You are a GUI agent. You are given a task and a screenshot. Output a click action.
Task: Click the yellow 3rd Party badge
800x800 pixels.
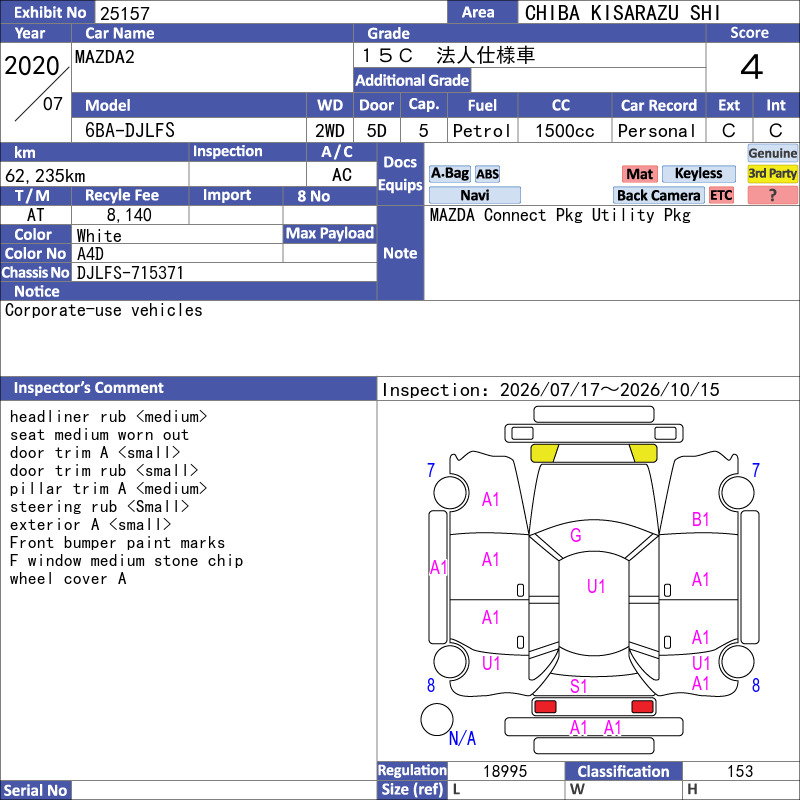[772, 173]
